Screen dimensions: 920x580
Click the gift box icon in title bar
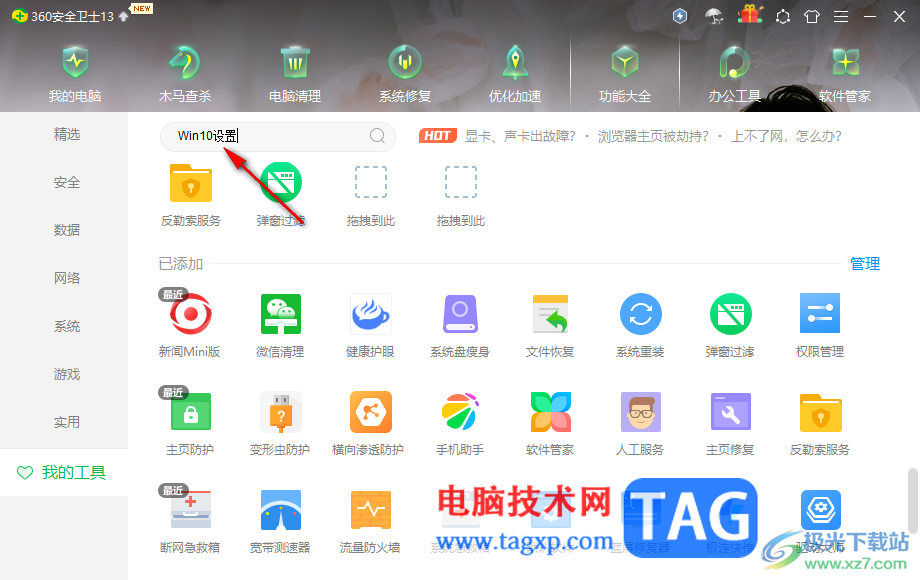[x=750, y=14]
